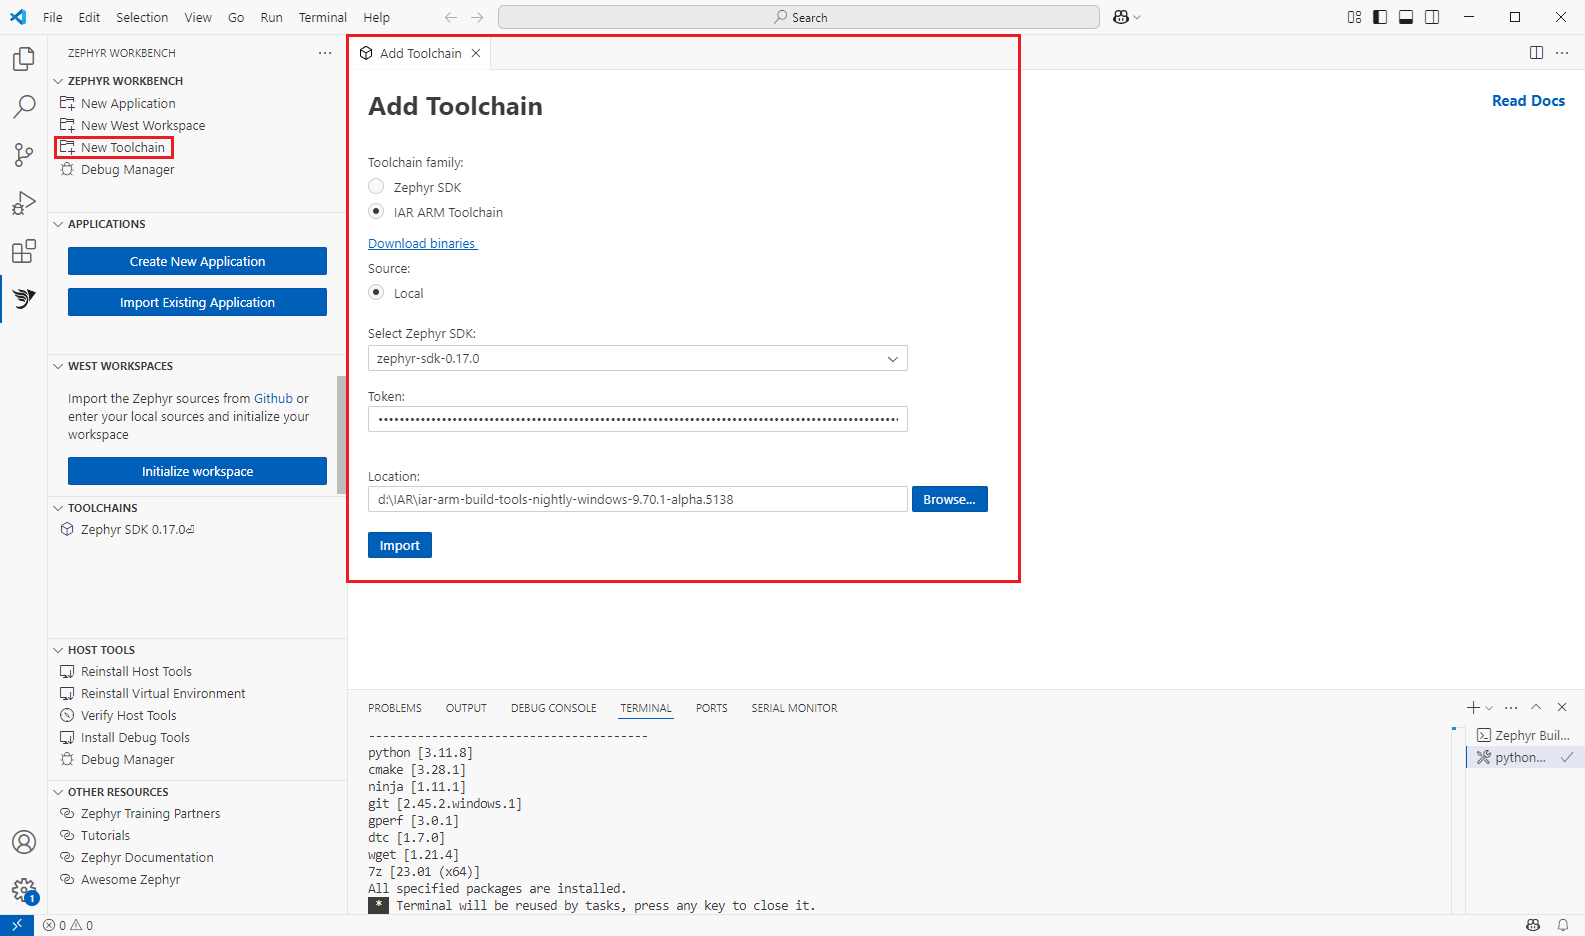The height and width of the screenshot is (936, 1585).
Task: Close the Add Toolchain tab
Action: (476, 53)
